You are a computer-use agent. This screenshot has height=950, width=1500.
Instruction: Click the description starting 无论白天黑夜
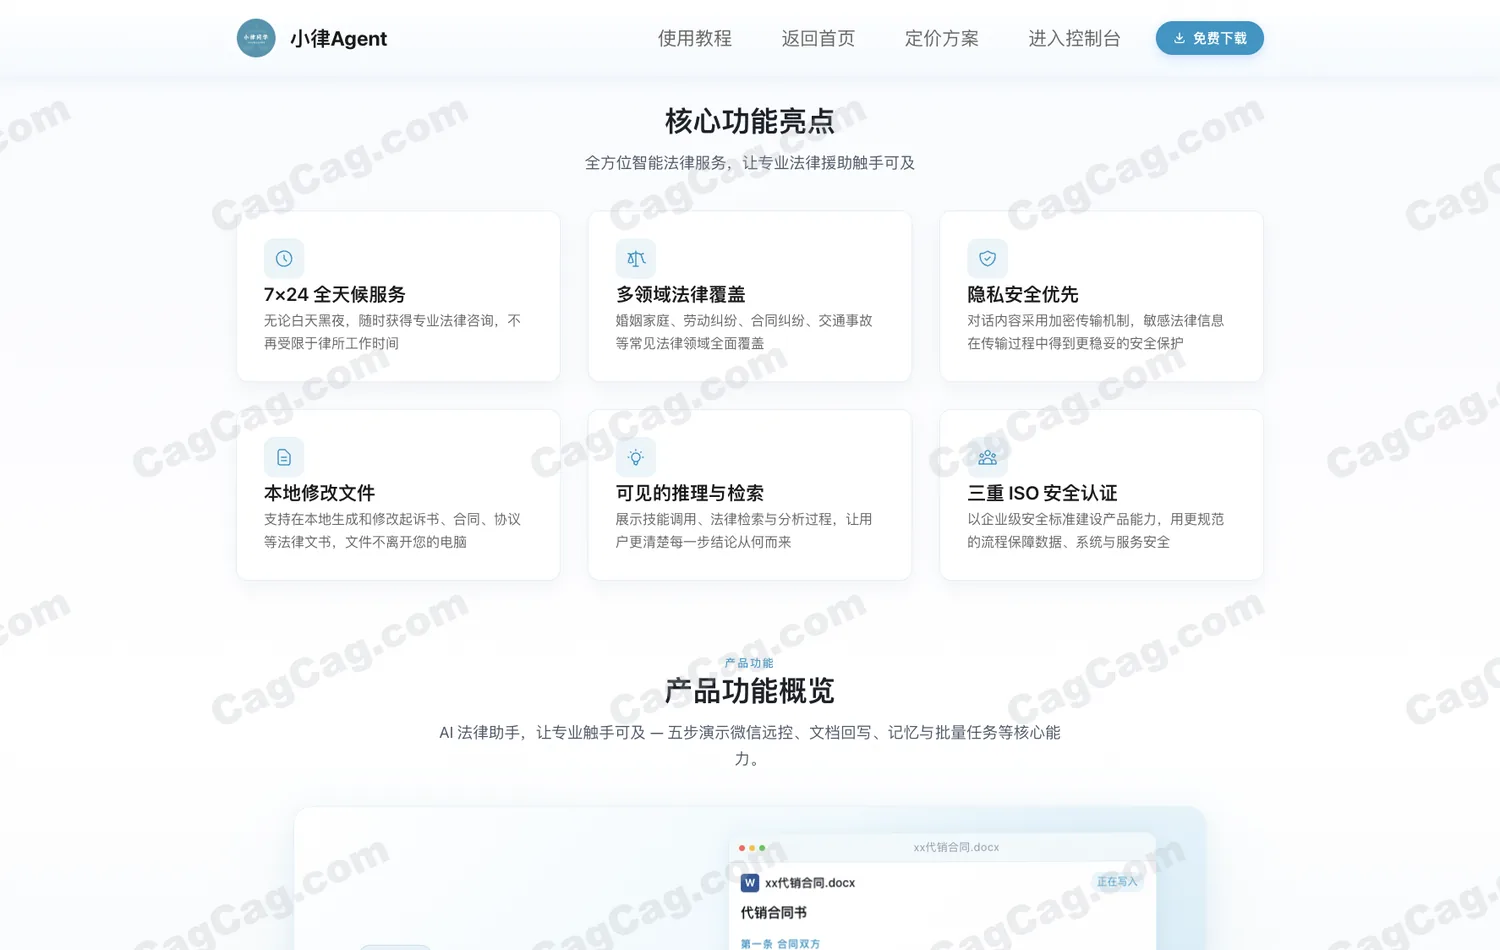click(x=393, y=332)
